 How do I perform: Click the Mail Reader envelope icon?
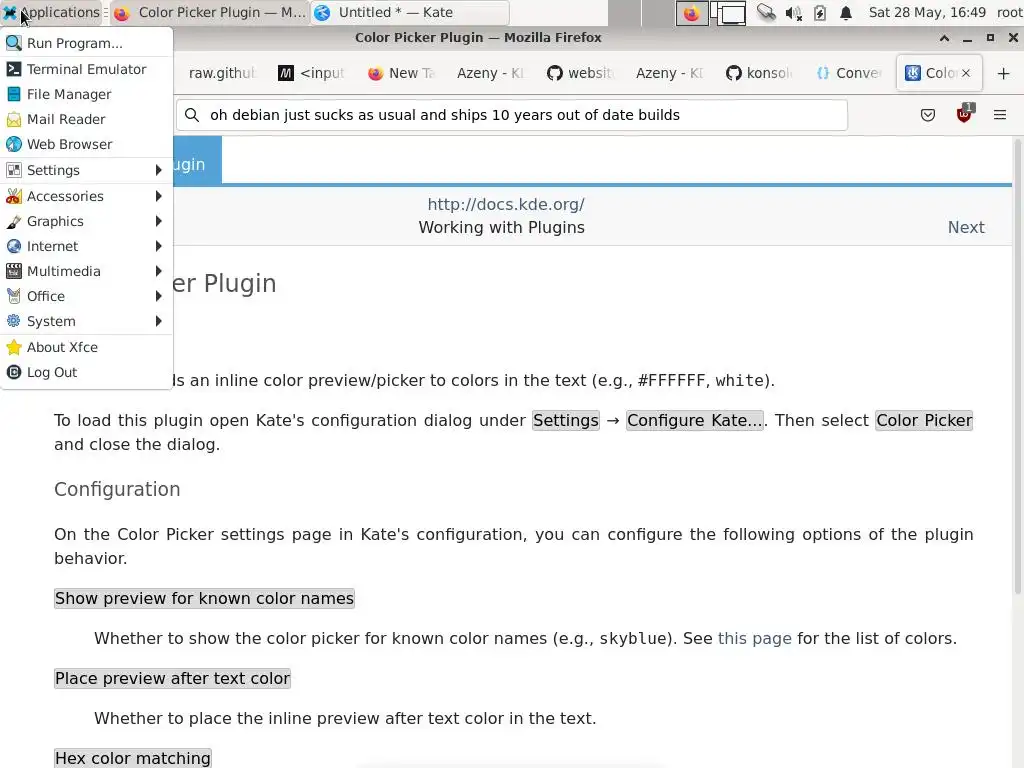tap(14, 120)
